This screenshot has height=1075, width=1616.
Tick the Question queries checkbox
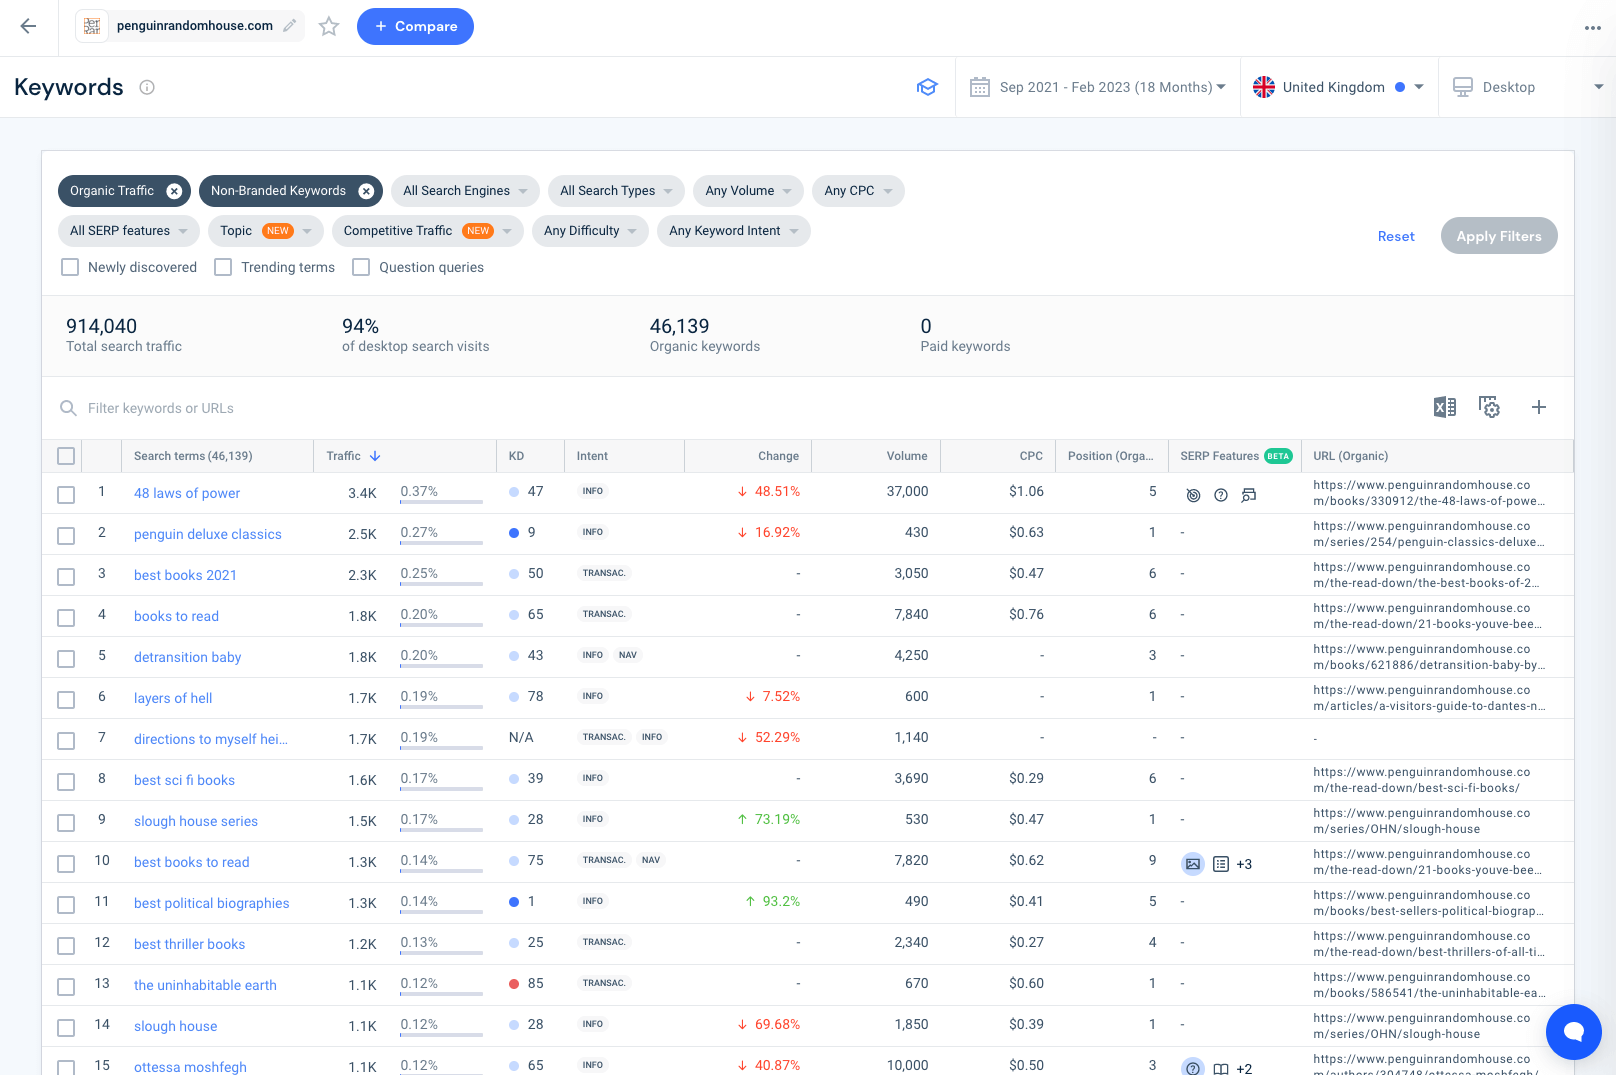[x=361, y=267]
